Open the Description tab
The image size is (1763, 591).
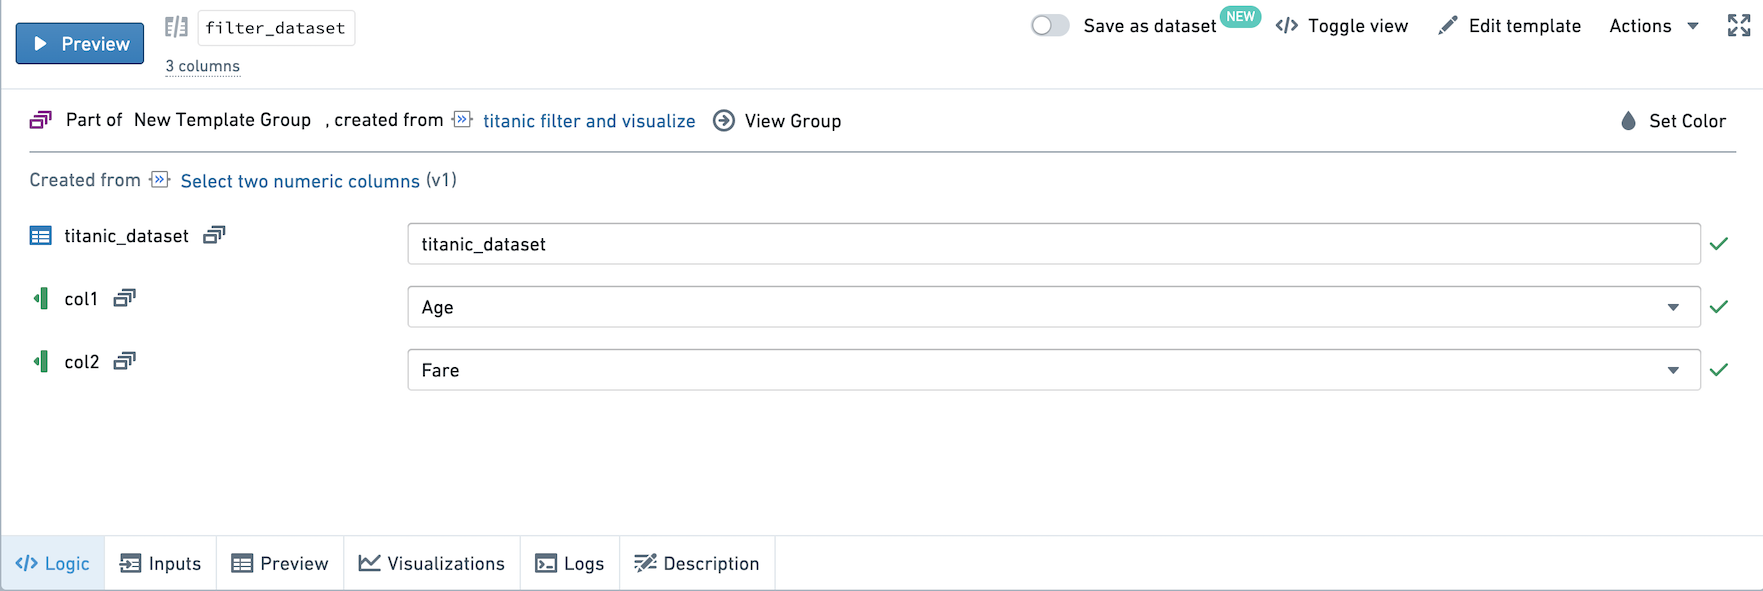(x=697, y=563)
